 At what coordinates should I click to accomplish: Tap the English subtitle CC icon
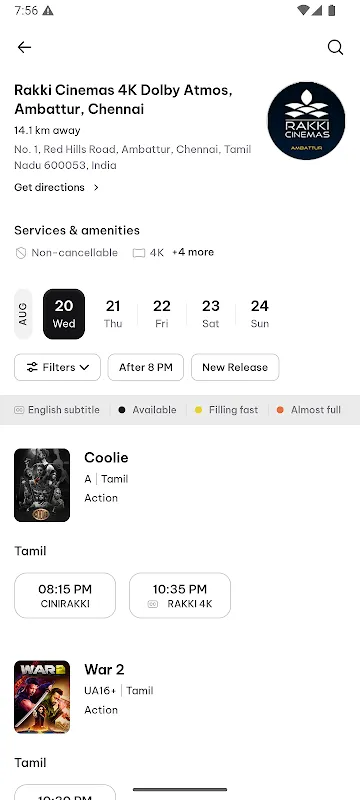click(x=19, y=410)
